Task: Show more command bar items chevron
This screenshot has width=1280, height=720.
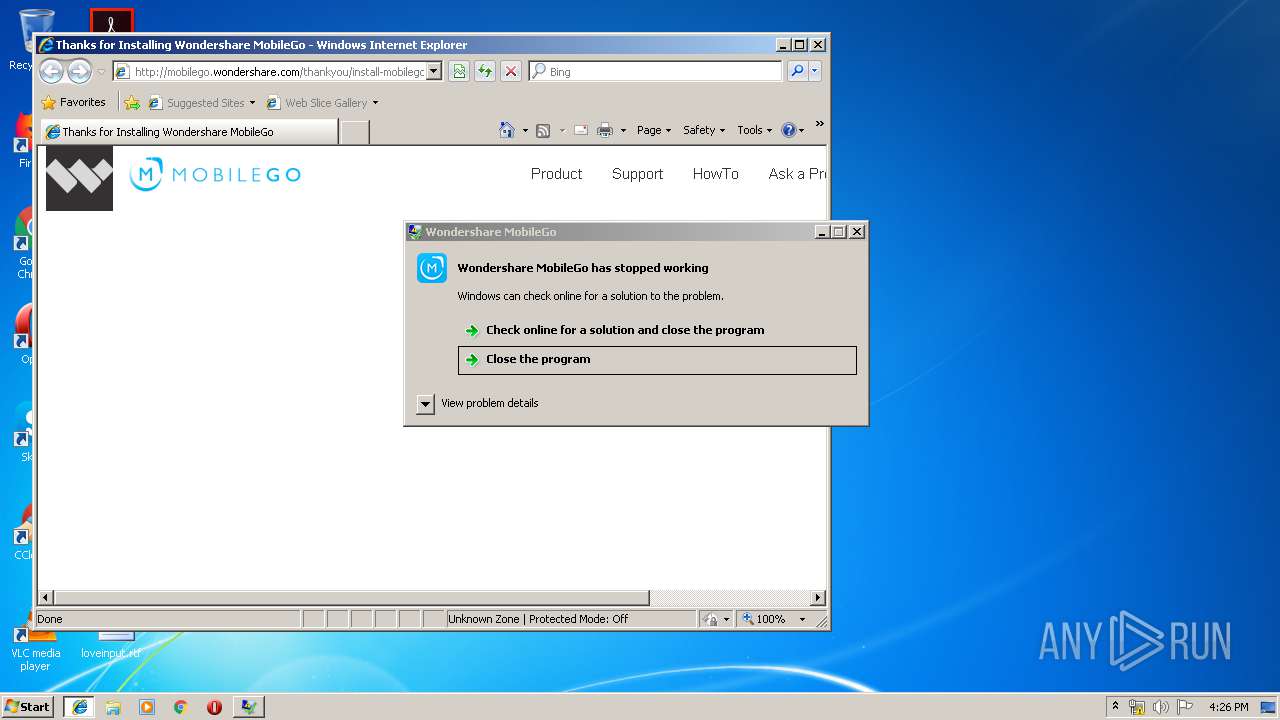Action: tap(819, 125)
